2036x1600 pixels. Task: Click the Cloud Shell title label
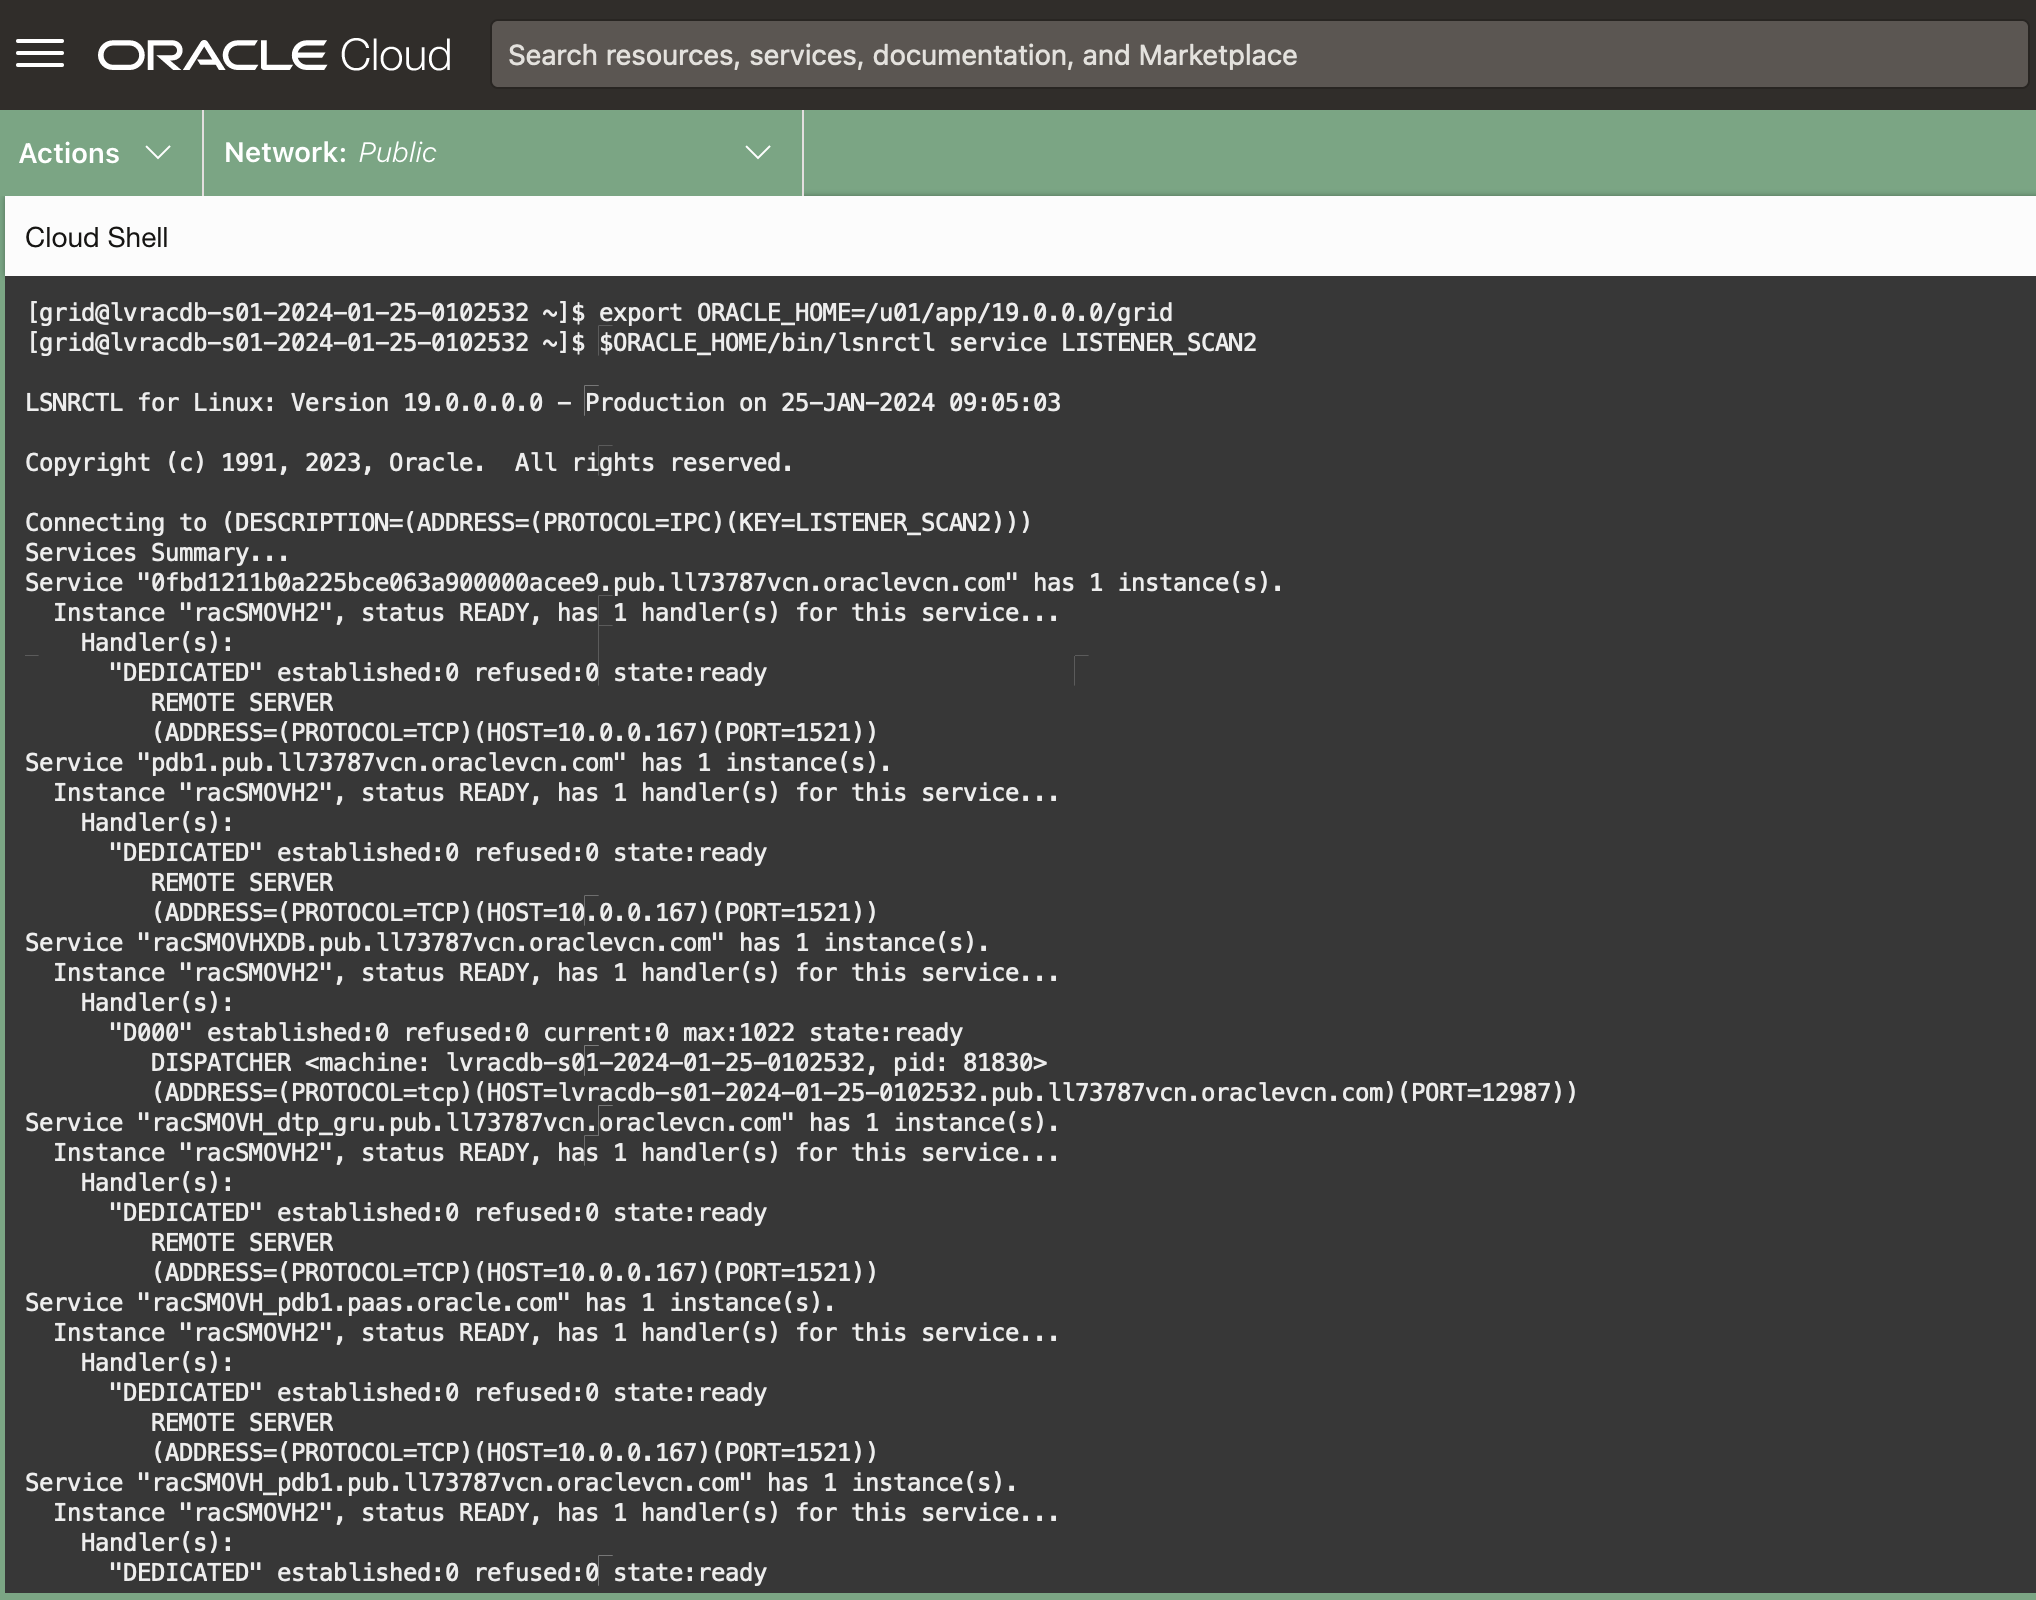pos(96,238)
